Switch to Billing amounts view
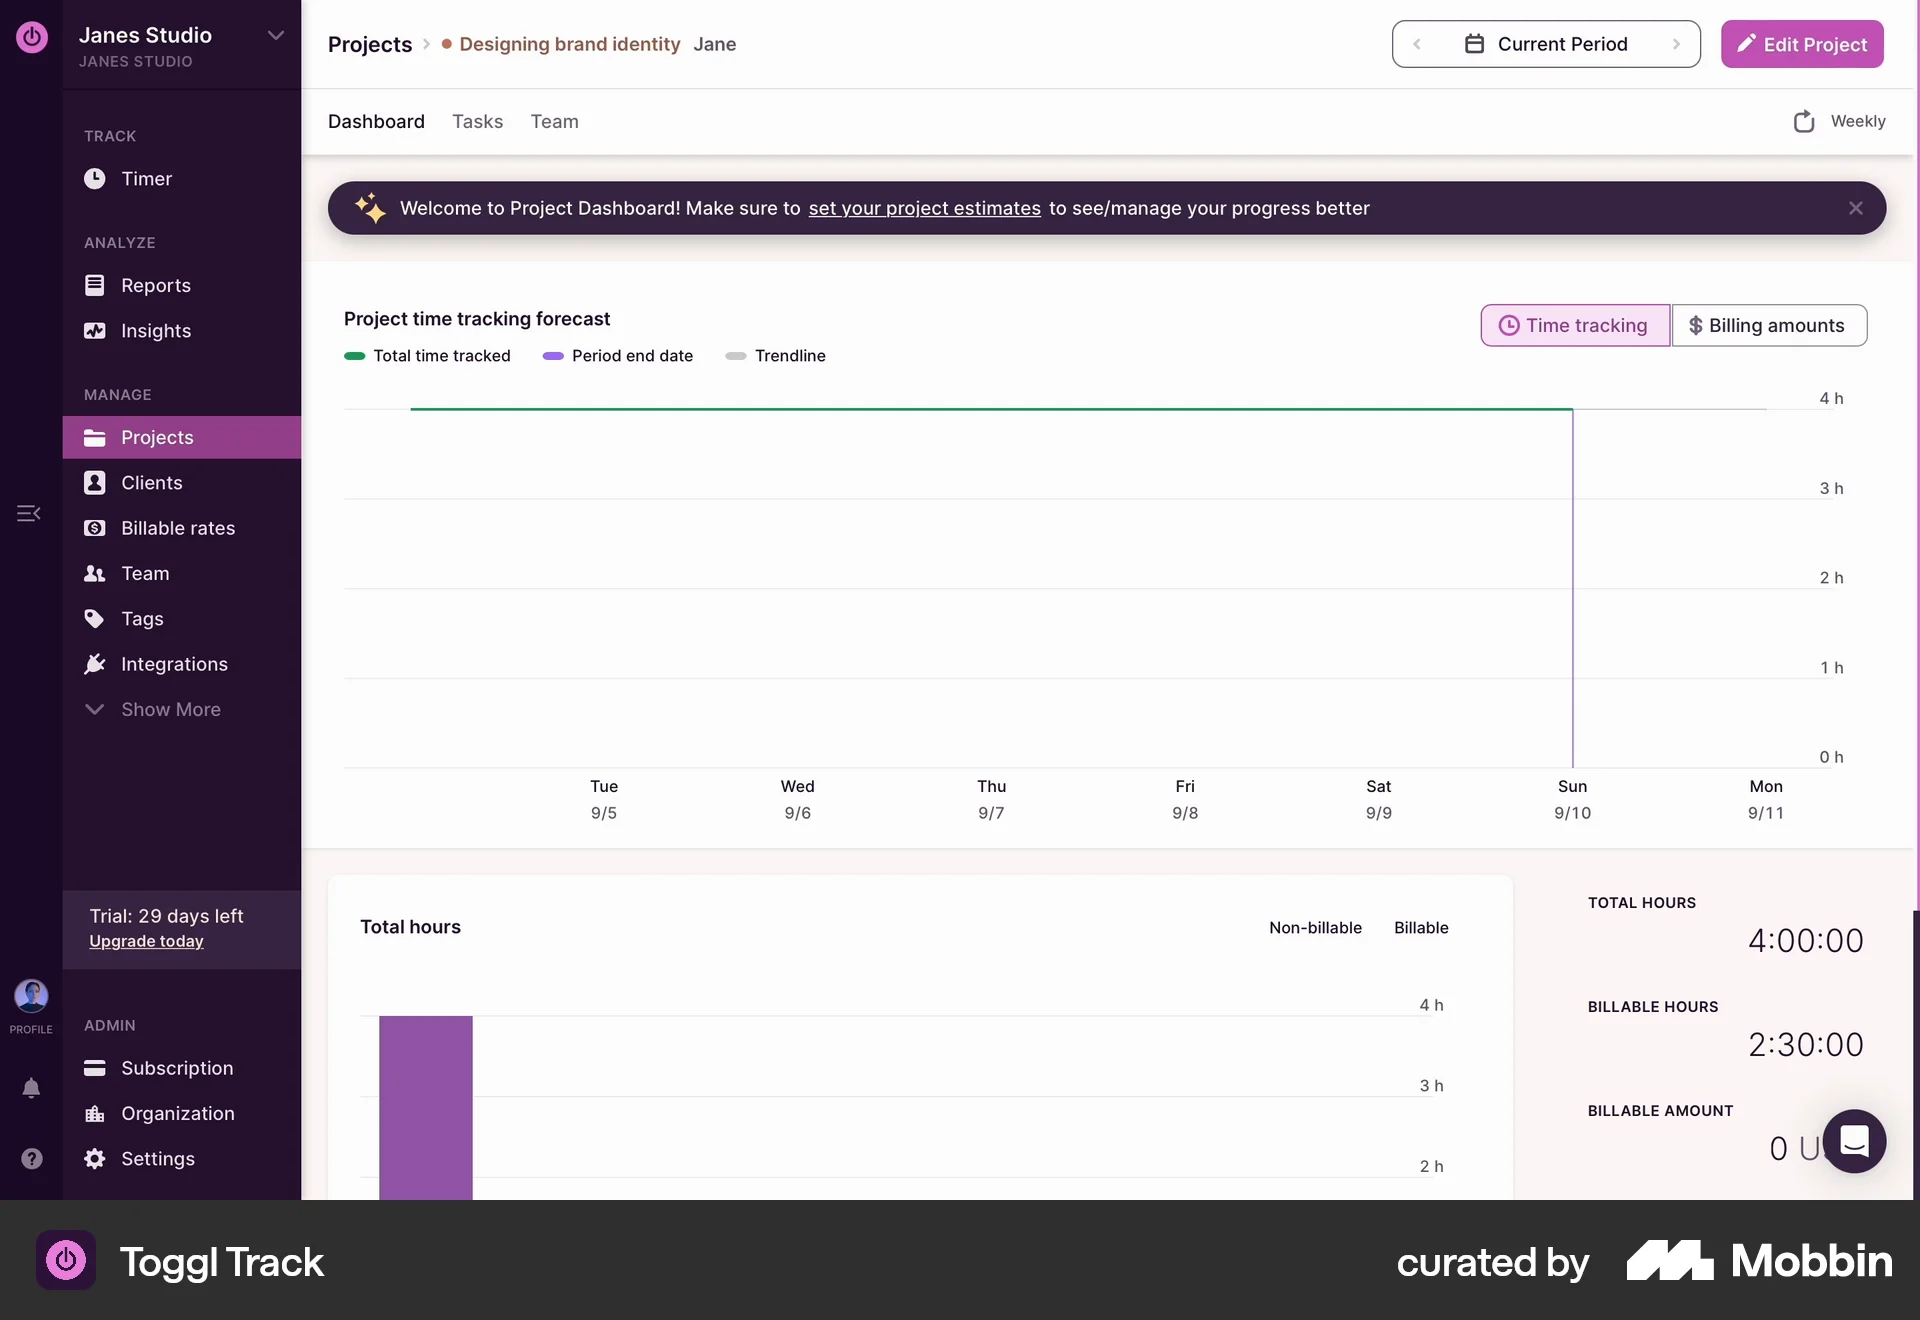1920x1320 pixels. pos(1770,325)
